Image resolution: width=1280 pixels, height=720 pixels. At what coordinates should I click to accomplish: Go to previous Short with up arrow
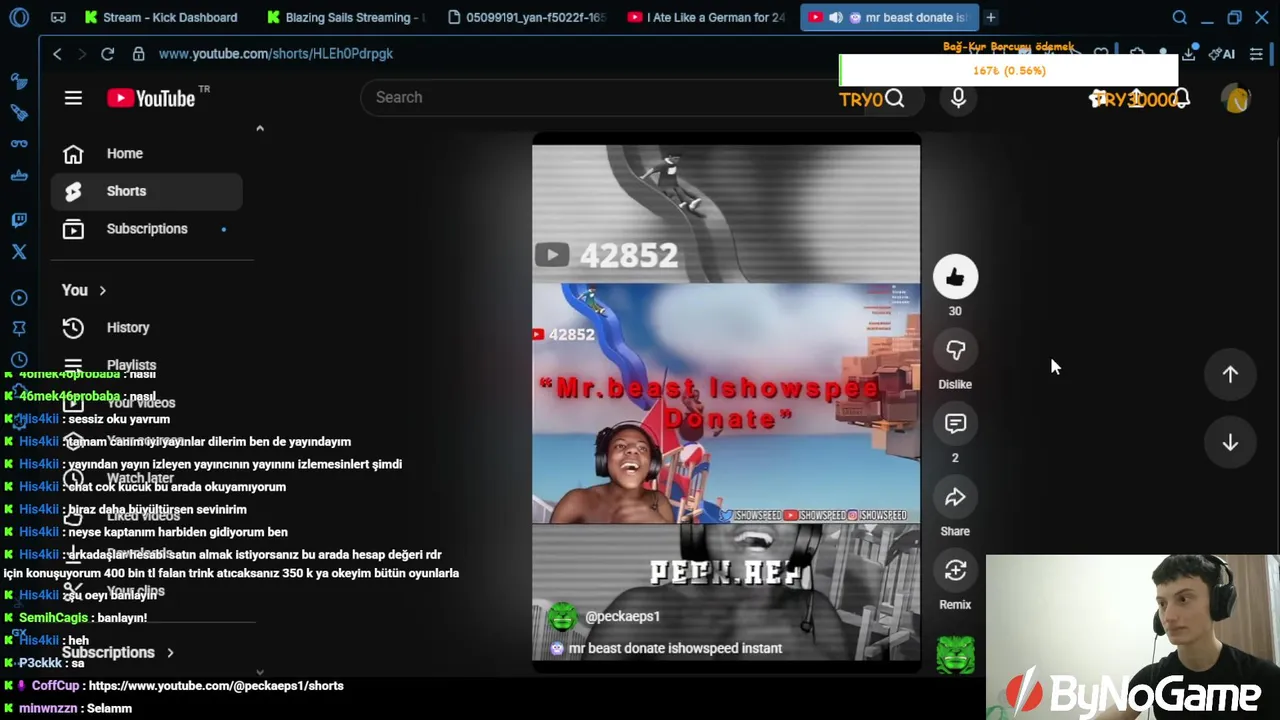coord(1230,374)
